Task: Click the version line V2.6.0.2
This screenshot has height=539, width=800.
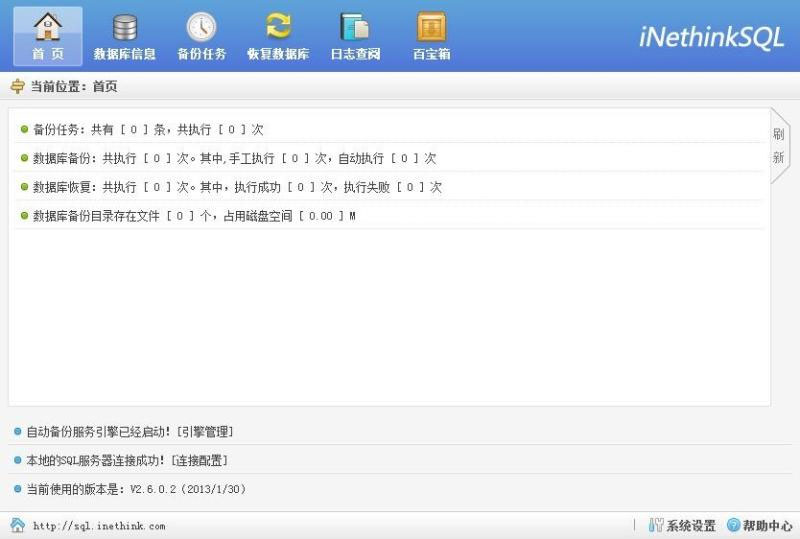Action: click(x=135, y=490)
